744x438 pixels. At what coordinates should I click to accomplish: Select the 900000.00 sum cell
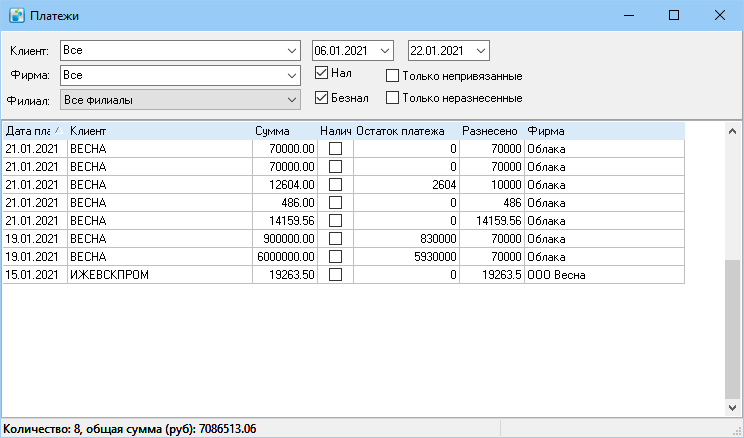(285, 239)
